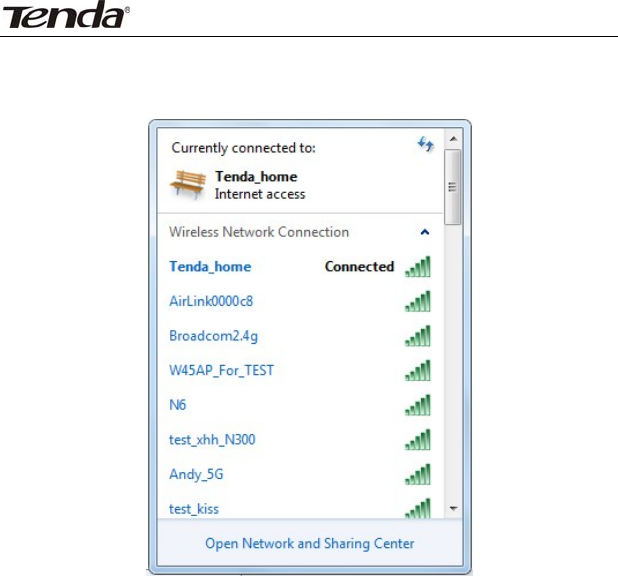Screen dimensions: 618x576
Task: Select the AirLink0000c8 network
Action: tap(300, 302)
